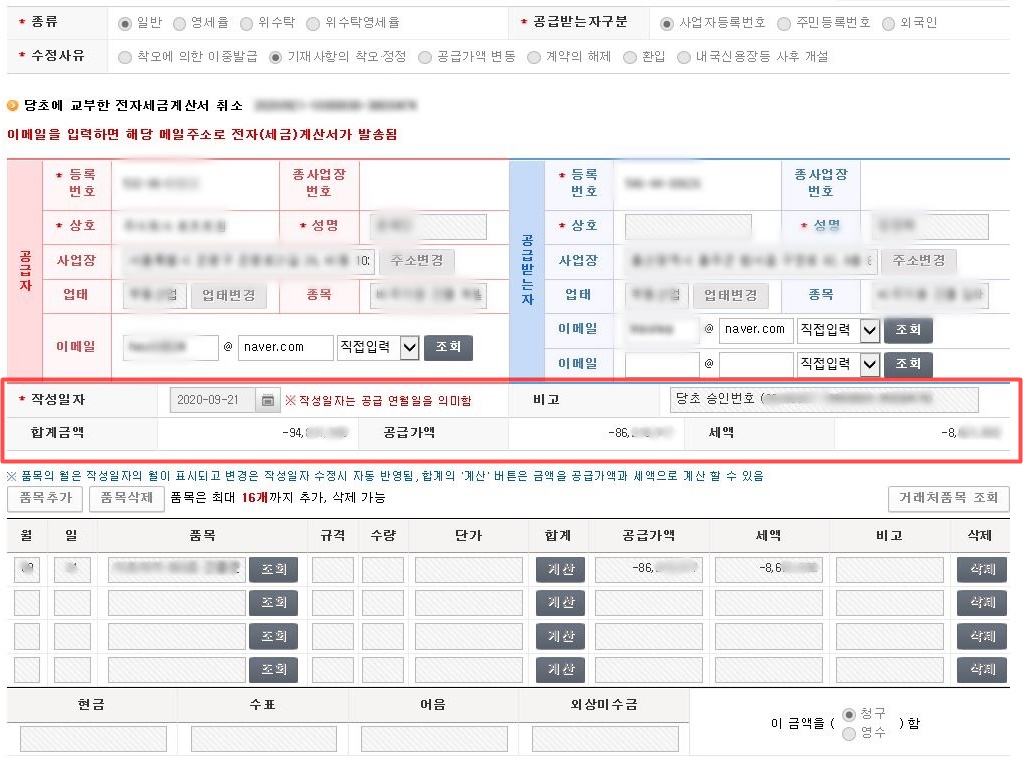Click the 수표 amount field

click(264, 739)
